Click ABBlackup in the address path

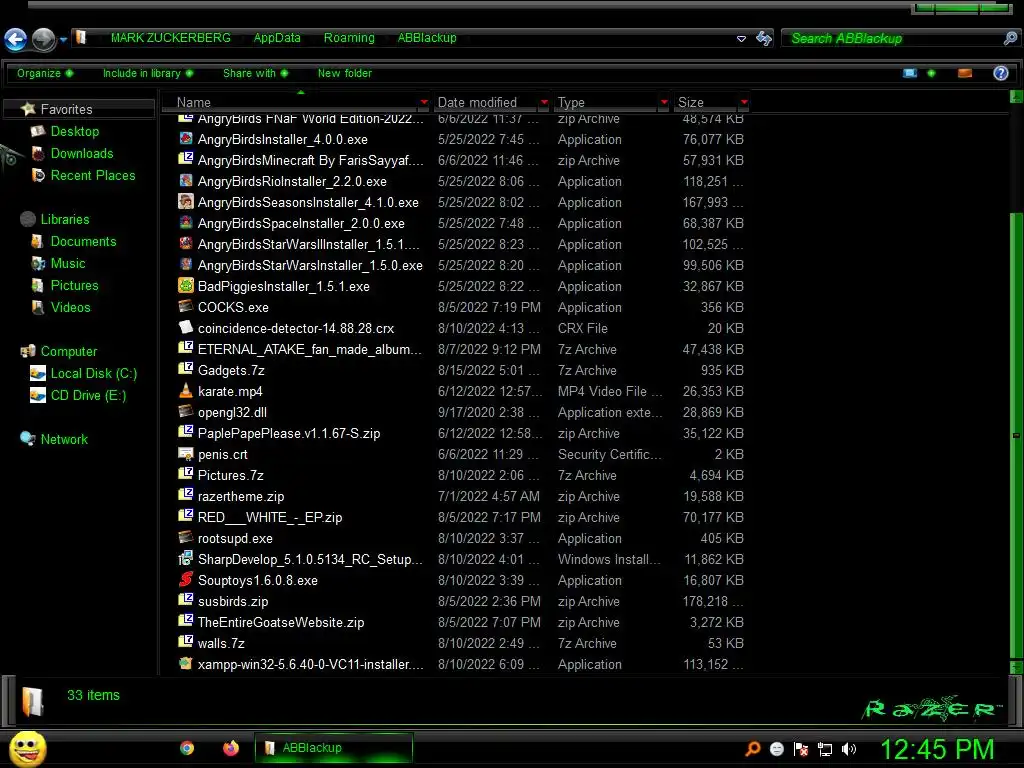(427, 38)
